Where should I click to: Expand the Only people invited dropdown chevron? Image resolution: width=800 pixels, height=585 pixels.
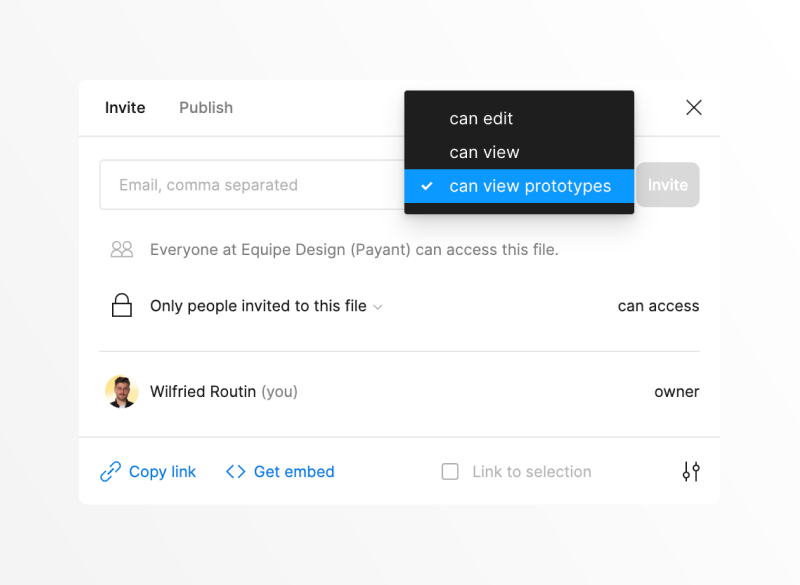[378, 307]
